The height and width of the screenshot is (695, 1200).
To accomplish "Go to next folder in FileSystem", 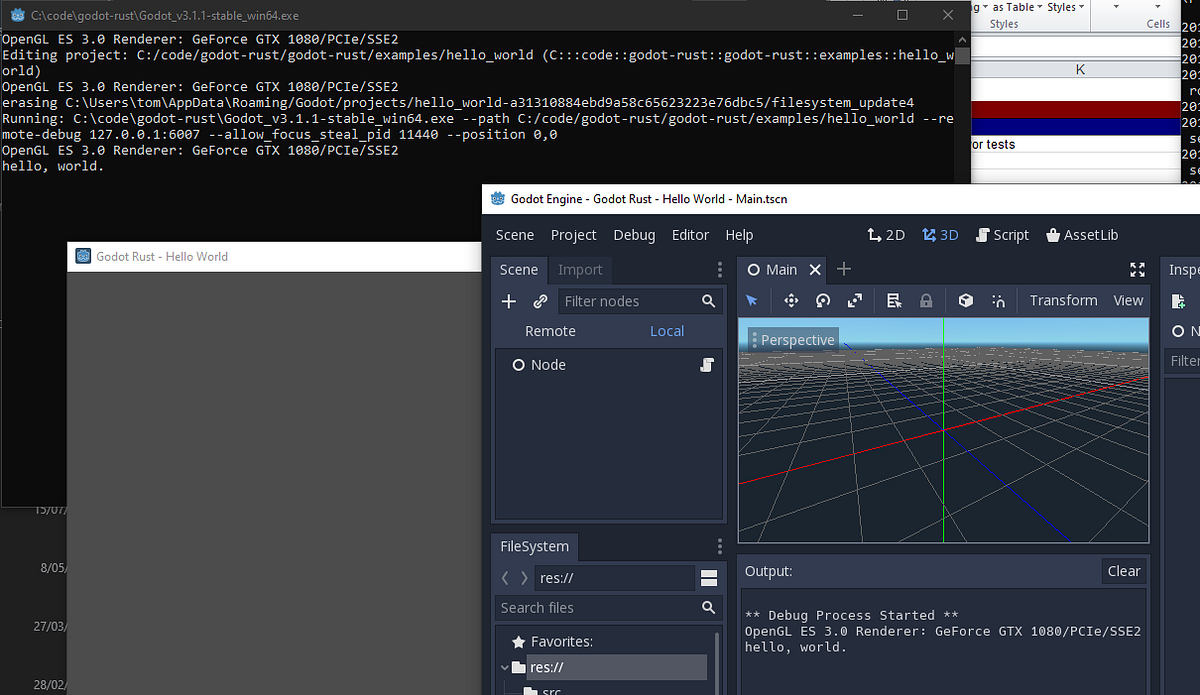I will pyautogui.click(x=524, y=578).
